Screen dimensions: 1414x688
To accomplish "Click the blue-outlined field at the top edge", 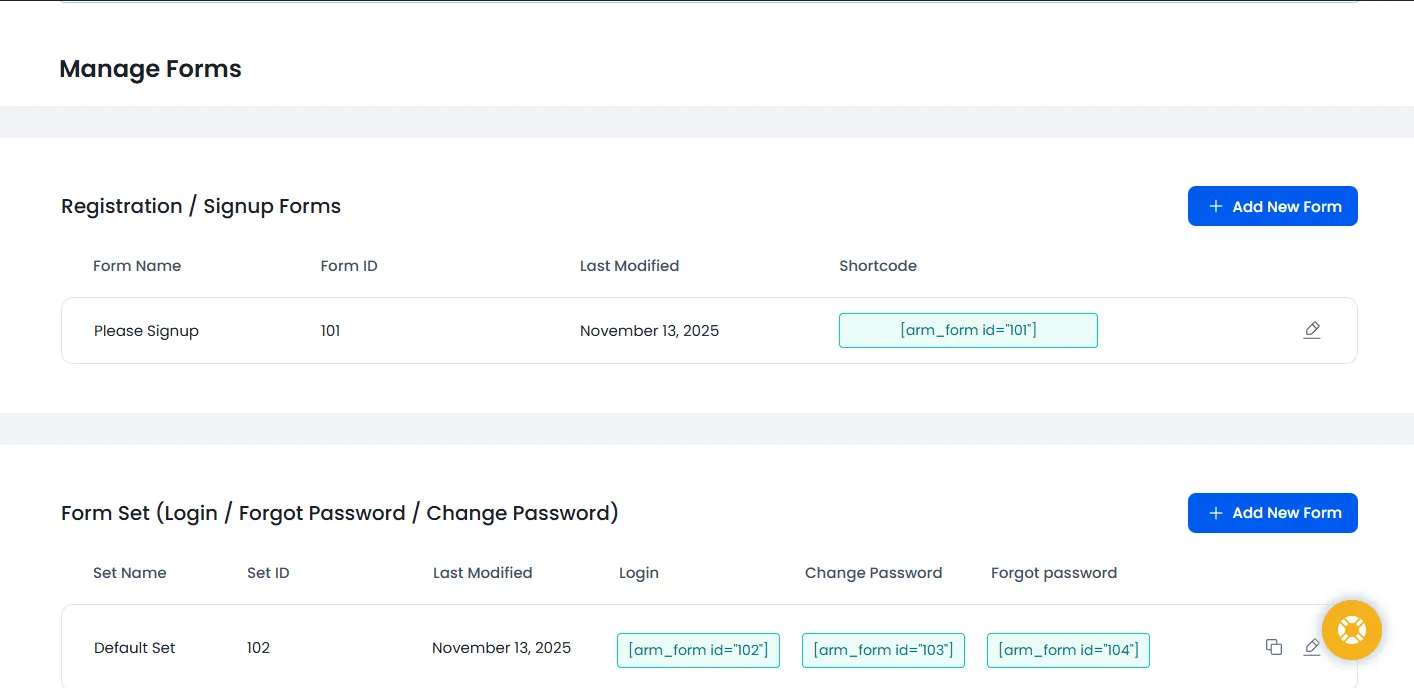I will point(707,3).
